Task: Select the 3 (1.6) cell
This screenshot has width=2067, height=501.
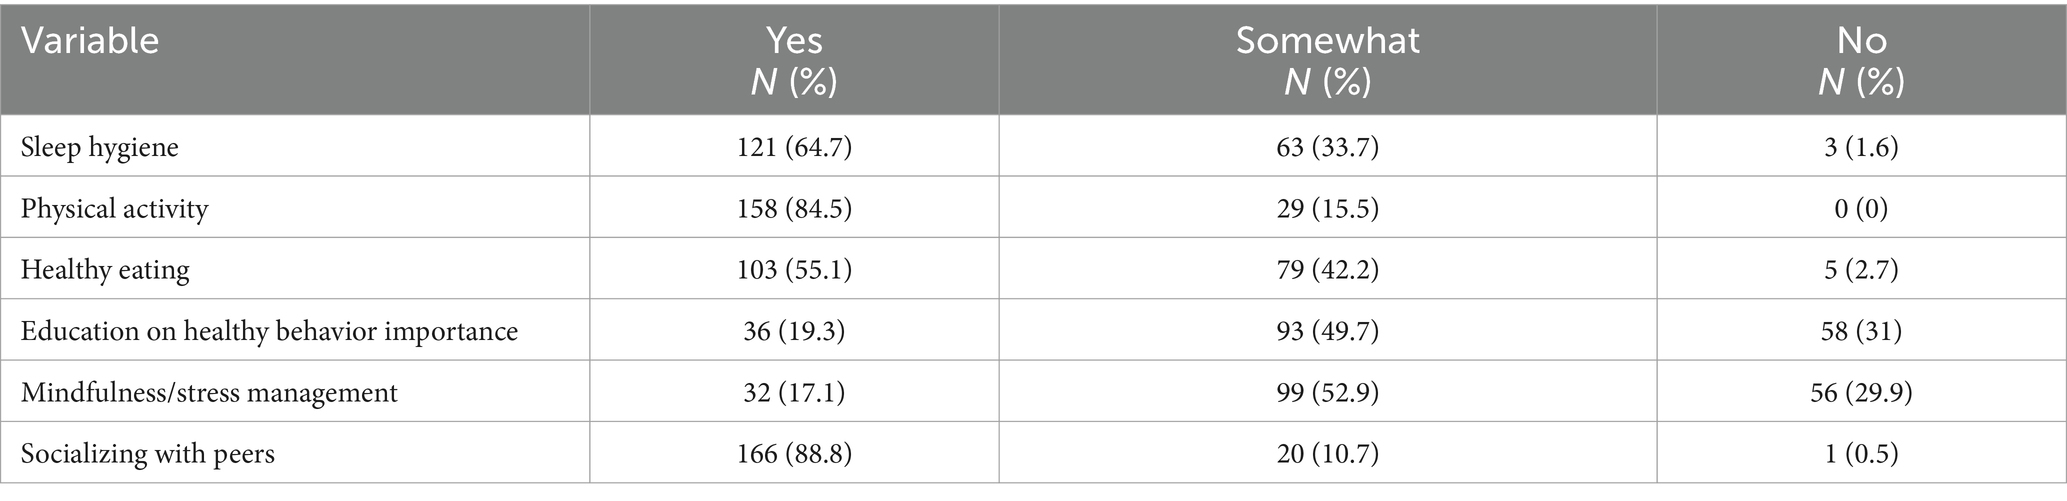Action: [1862, 148]
